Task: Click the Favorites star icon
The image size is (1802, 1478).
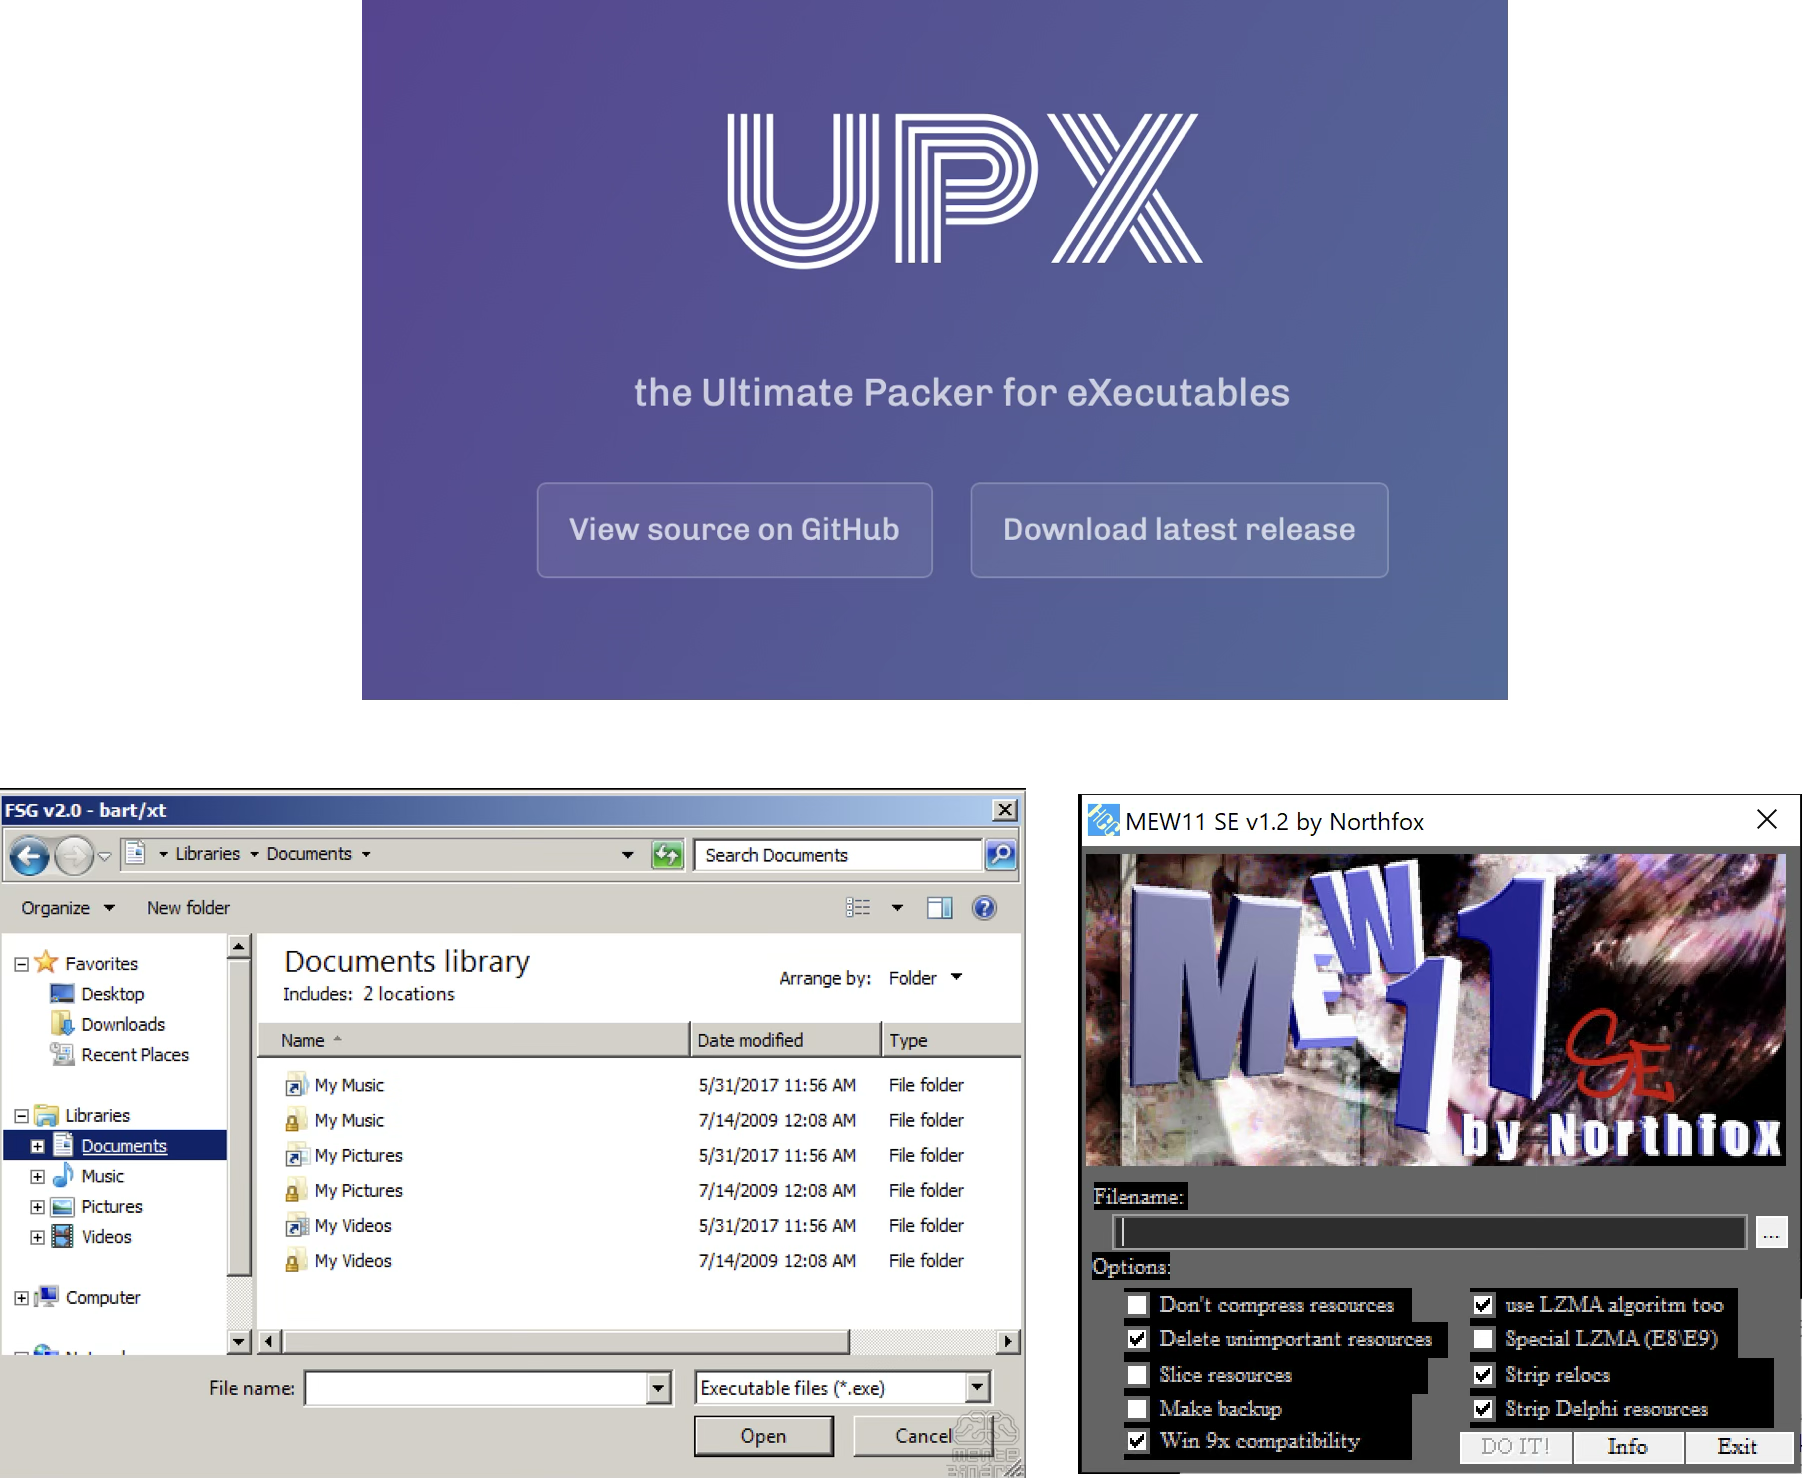Action: click(46, 962)
